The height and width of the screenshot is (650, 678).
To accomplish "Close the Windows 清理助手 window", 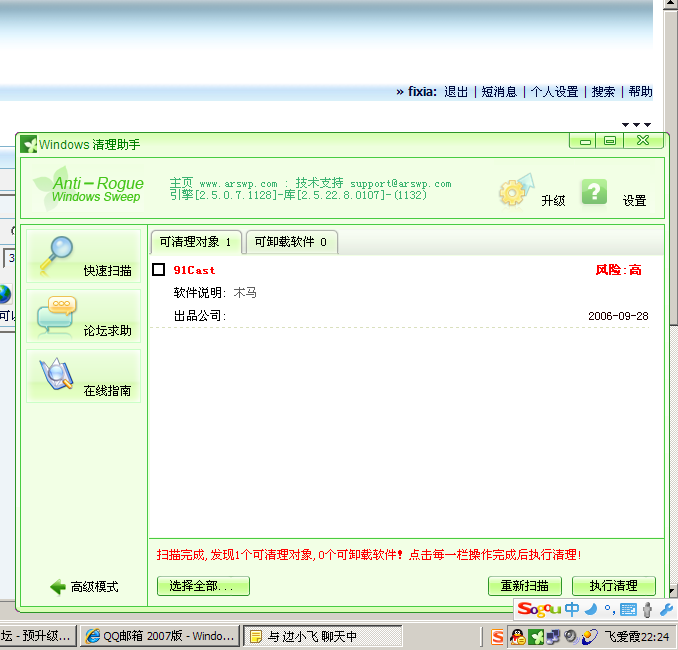I will [643, 141].
